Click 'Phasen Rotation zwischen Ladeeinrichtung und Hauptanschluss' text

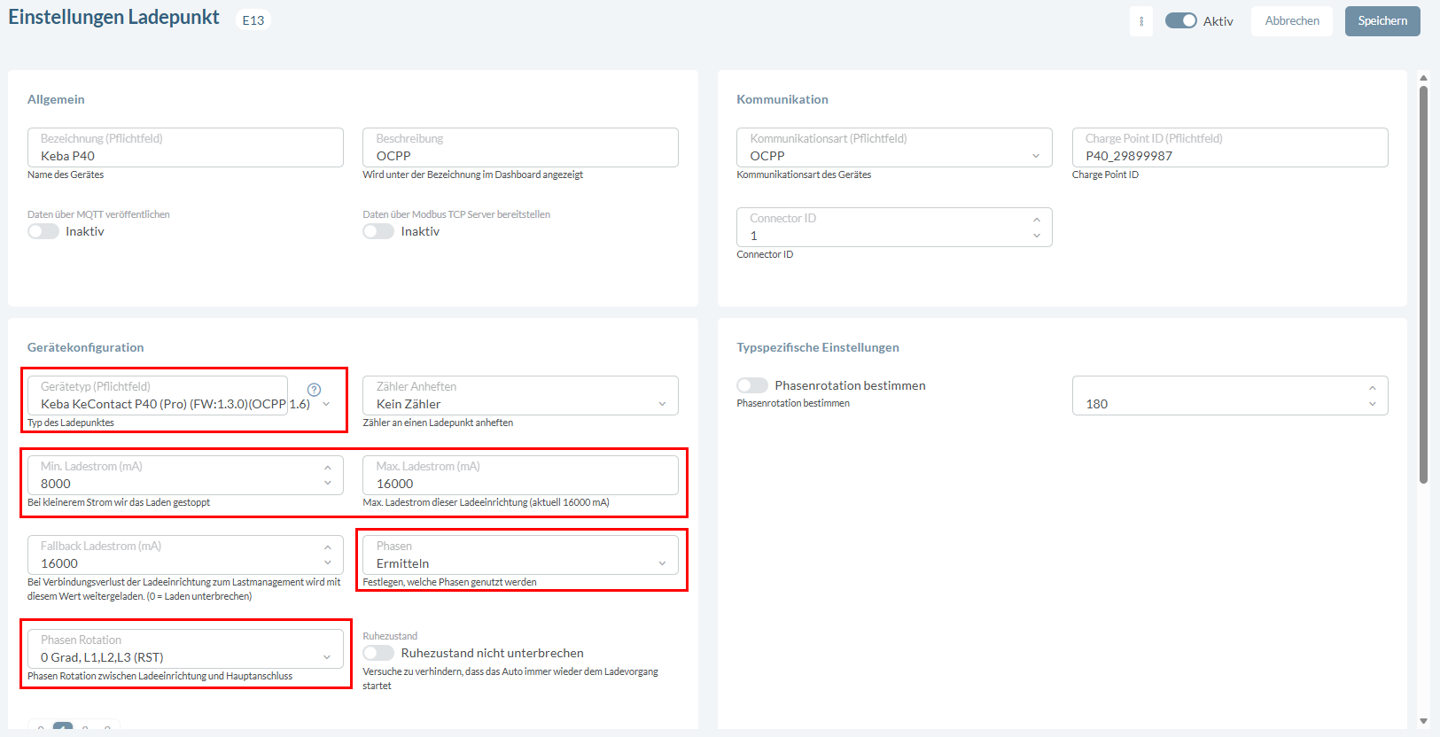pyautogui.click(x=160, y=676)
